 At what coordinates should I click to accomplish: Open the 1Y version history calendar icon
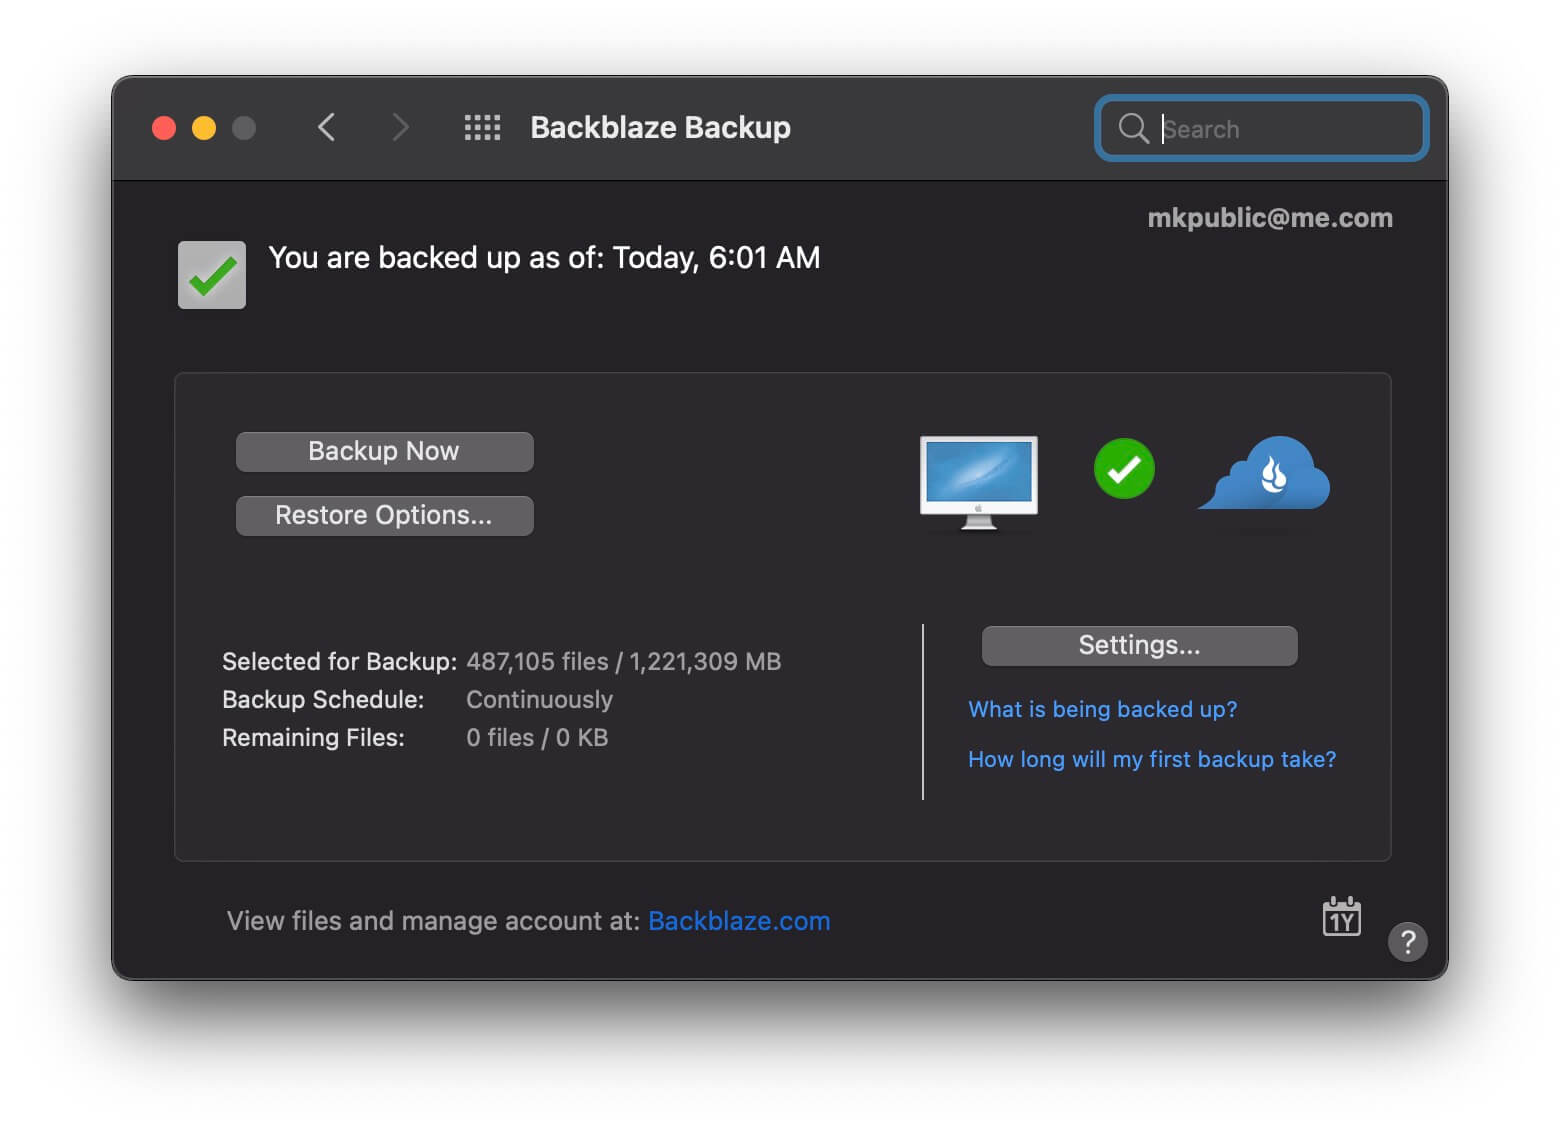[x=1341, y=916]
